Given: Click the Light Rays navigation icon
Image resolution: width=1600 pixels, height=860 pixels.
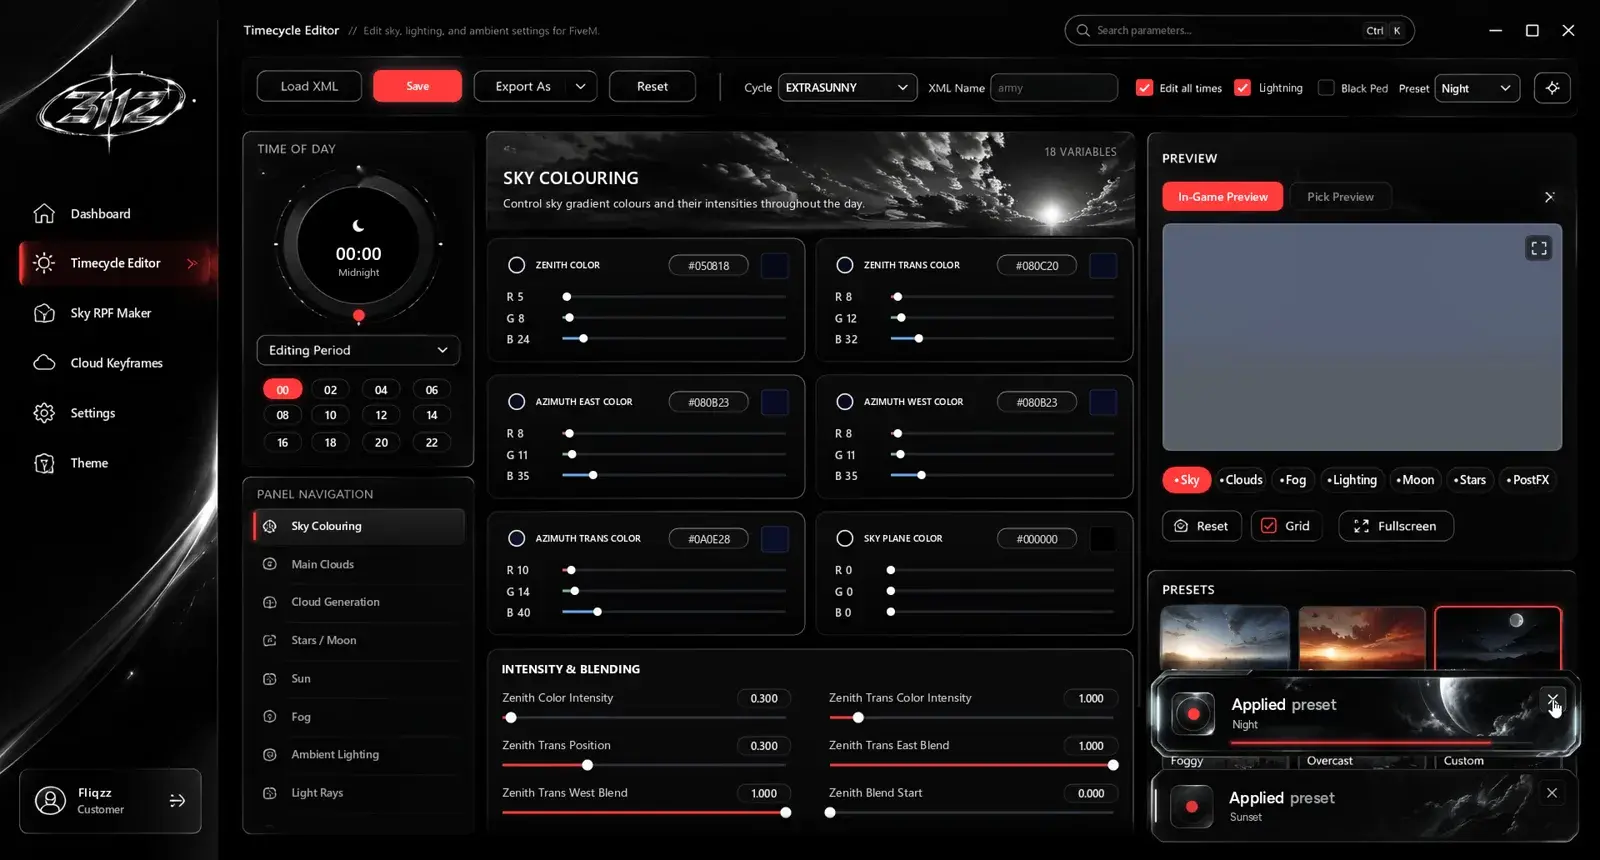Looking at the screenshot, I should coord(270,793).
